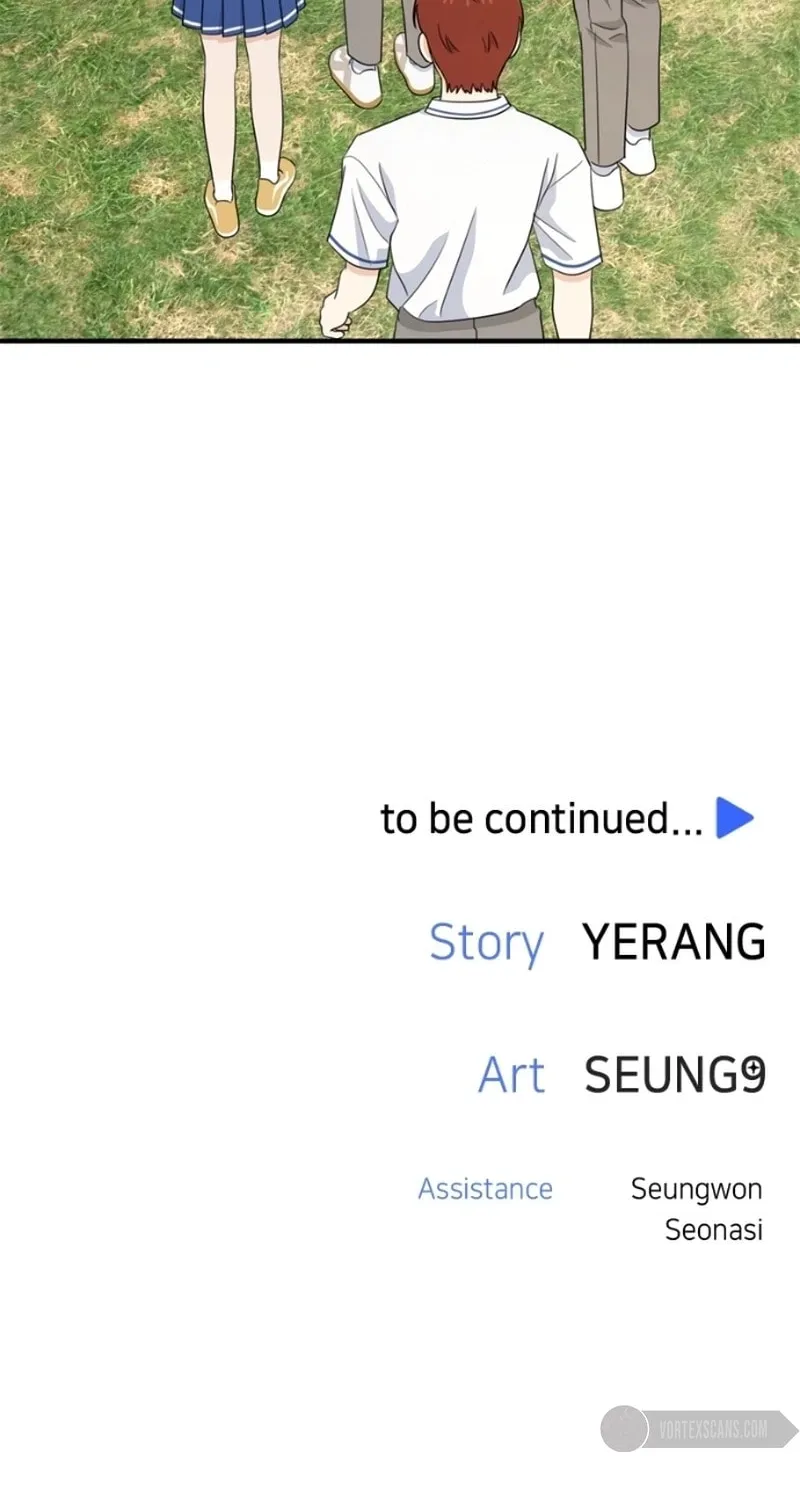The height and width of the screenshot is (1500, 800).
Task: Select assistant name Seungwon
Action: [696, 1190]
